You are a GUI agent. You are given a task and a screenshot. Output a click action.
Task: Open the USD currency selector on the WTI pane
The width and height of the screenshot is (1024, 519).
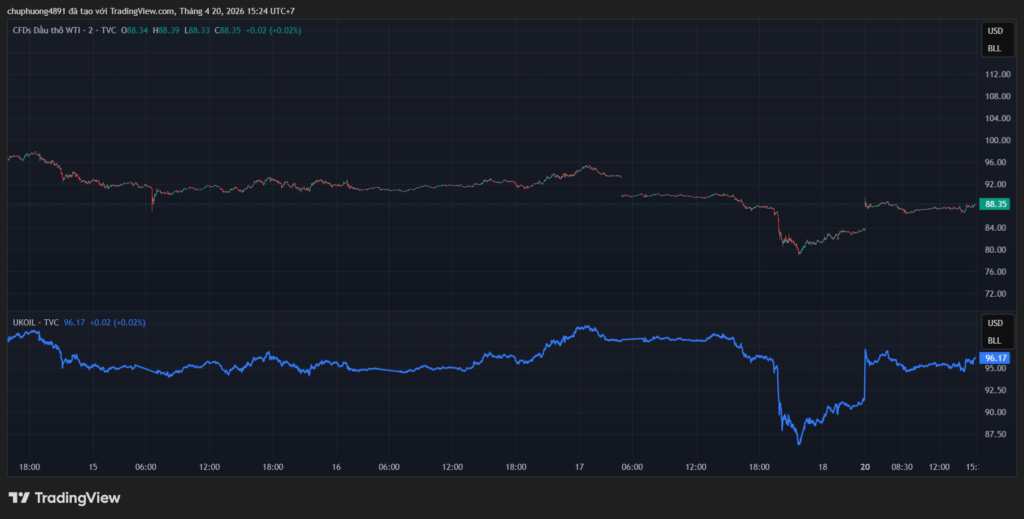click(x=994, y=31)
